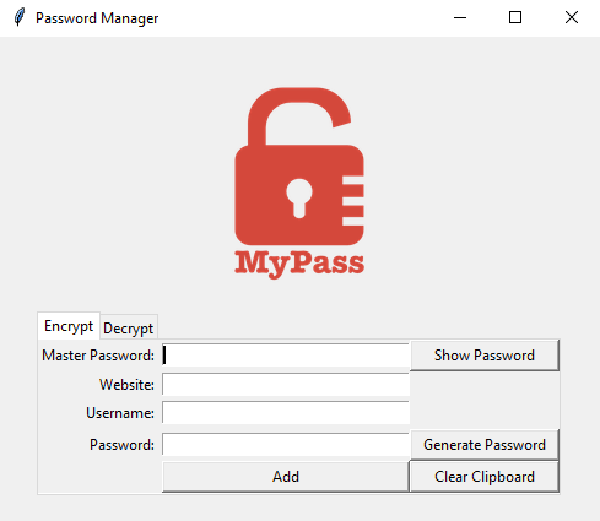
Task: Click the "Username:" label text
Action: click(120, 412)
